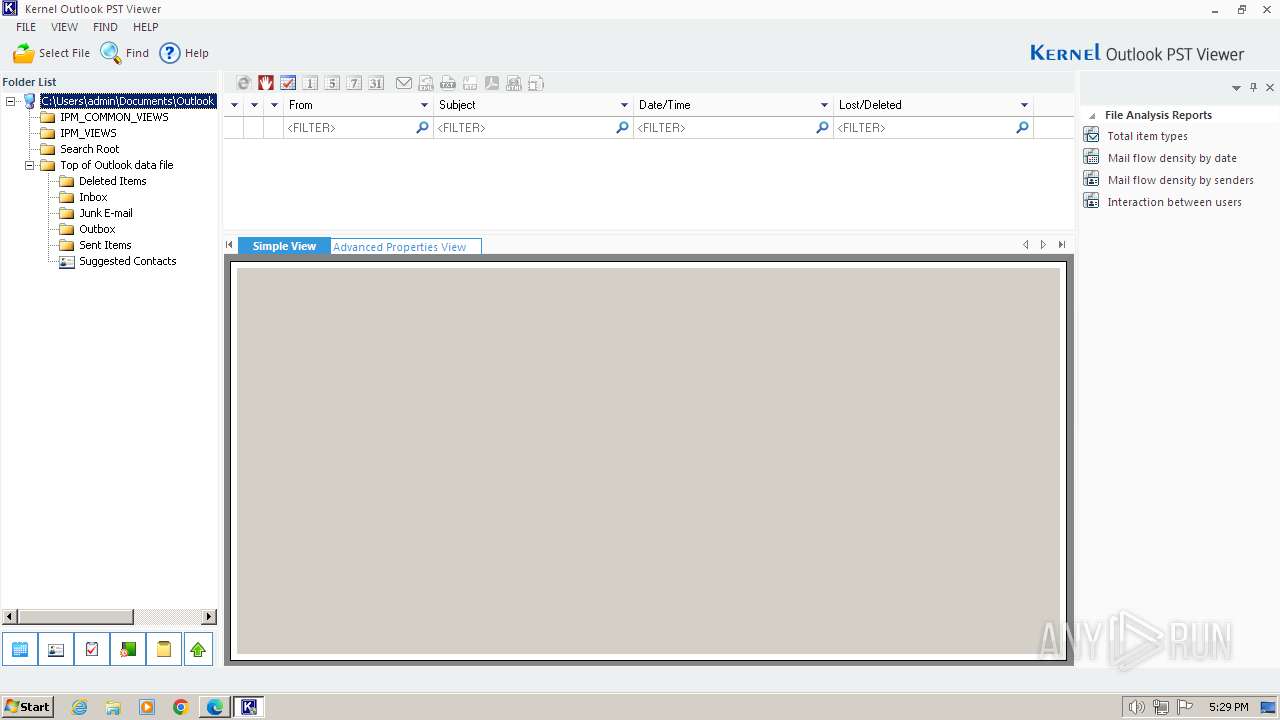Open the HELP menu
This screenshot has width=1280, height=720.
[146, 27]
